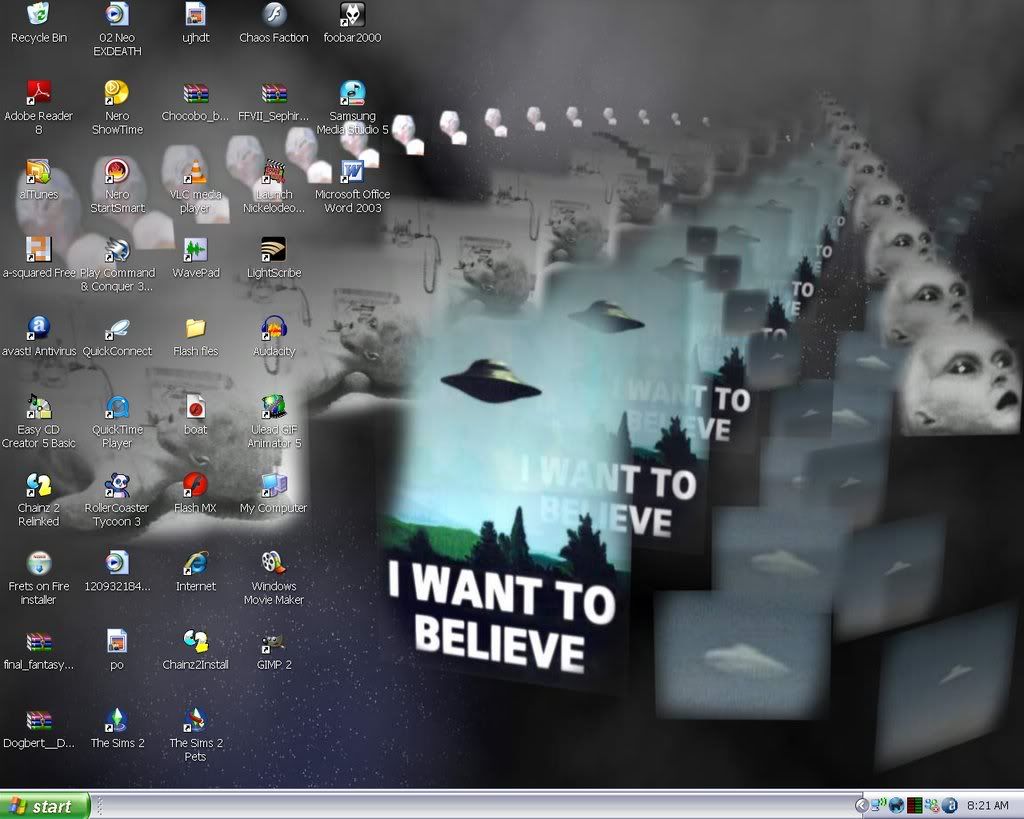Select the foobar2000 desktop shortcut
1024x819 pixels.
(x=352, y=15)
